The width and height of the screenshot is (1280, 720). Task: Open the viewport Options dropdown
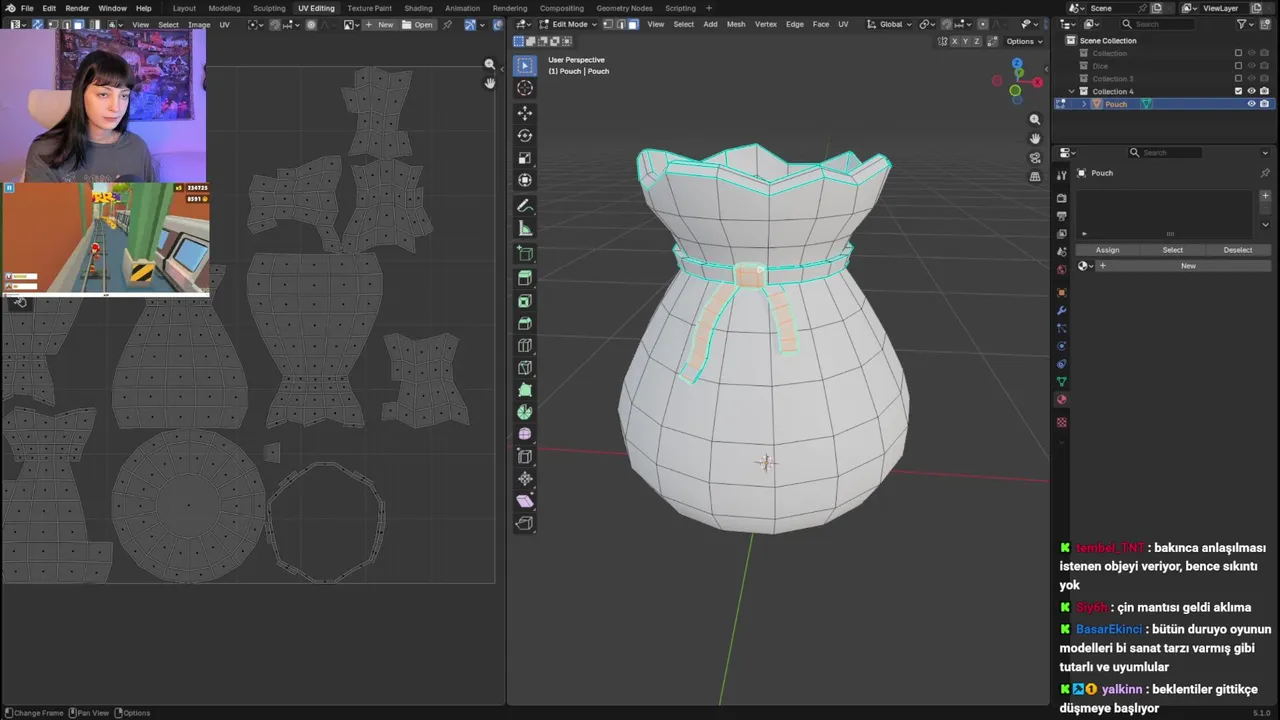(1024, 41)
